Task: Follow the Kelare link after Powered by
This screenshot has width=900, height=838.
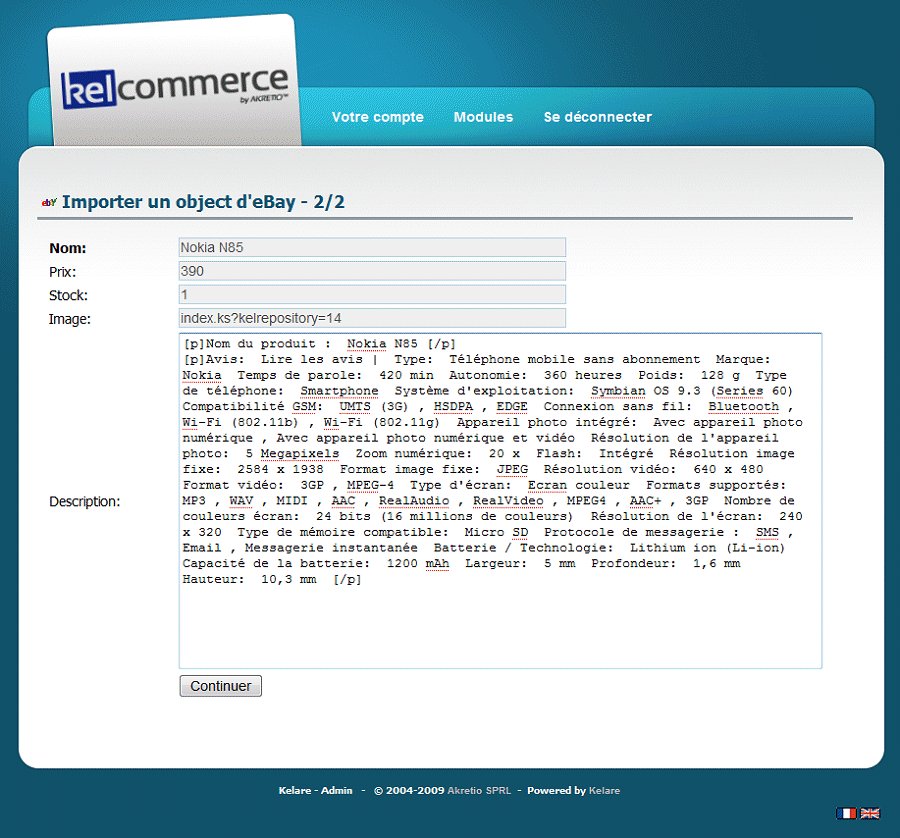Action: coord(604,791)
